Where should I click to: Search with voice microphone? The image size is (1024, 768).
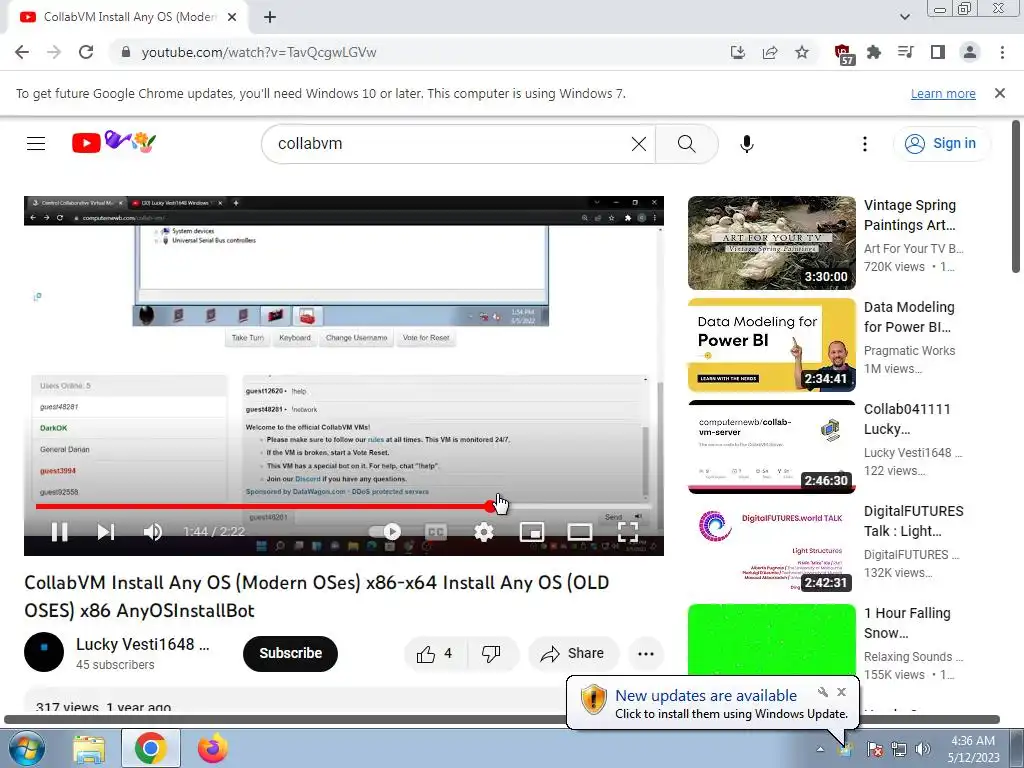click(746, 143)
